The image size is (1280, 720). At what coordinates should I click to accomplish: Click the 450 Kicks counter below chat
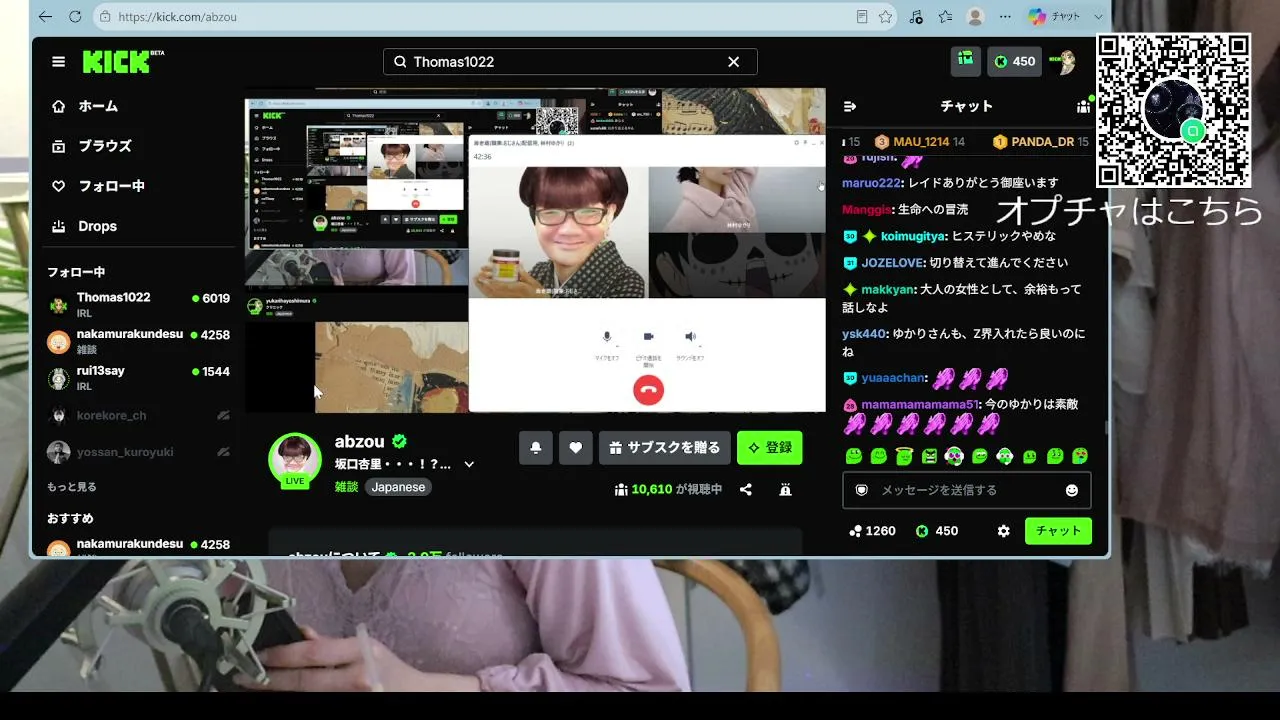(x=937, y=531)
